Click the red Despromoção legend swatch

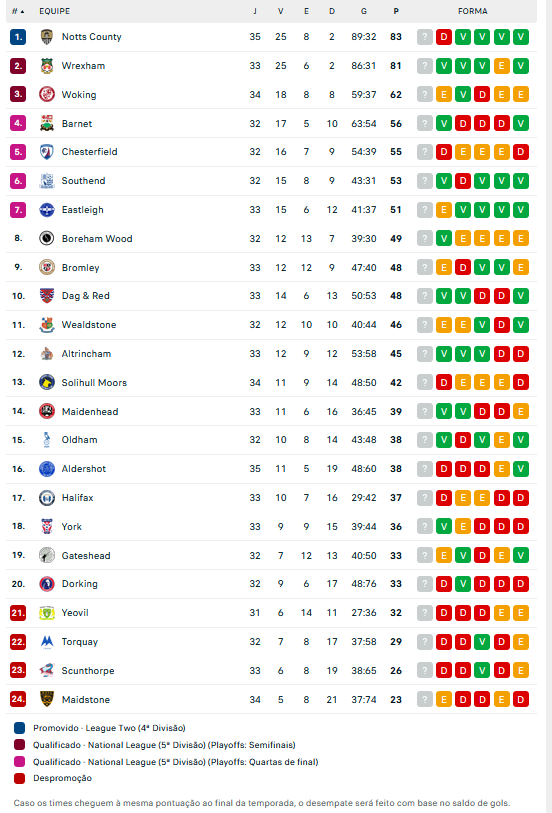coord(20,778)
